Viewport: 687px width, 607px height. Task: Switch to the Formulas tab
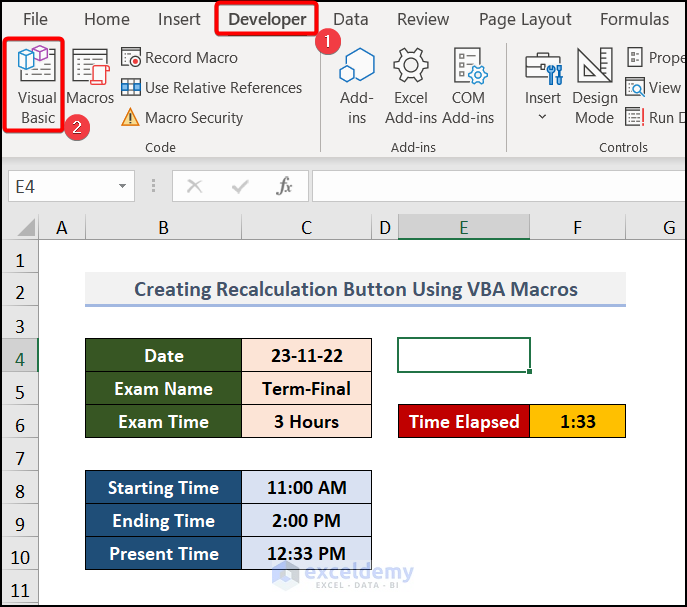click(634, 19)
